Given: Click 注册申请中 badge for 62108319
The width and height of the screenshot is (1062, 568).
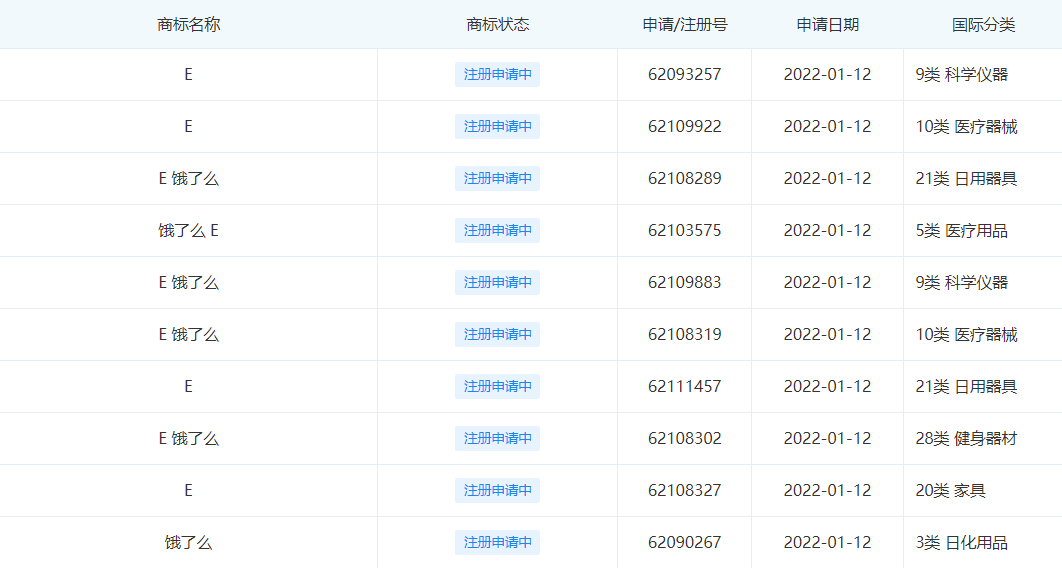Looking at the screenshot, I should 497,334.
